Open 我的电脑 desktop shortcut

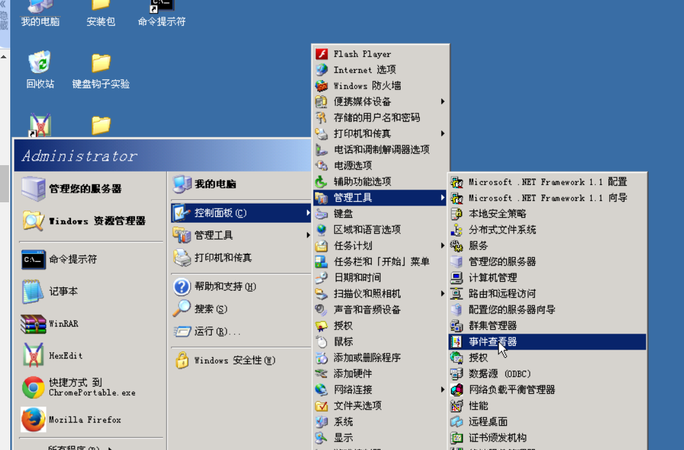coord(40,12)
